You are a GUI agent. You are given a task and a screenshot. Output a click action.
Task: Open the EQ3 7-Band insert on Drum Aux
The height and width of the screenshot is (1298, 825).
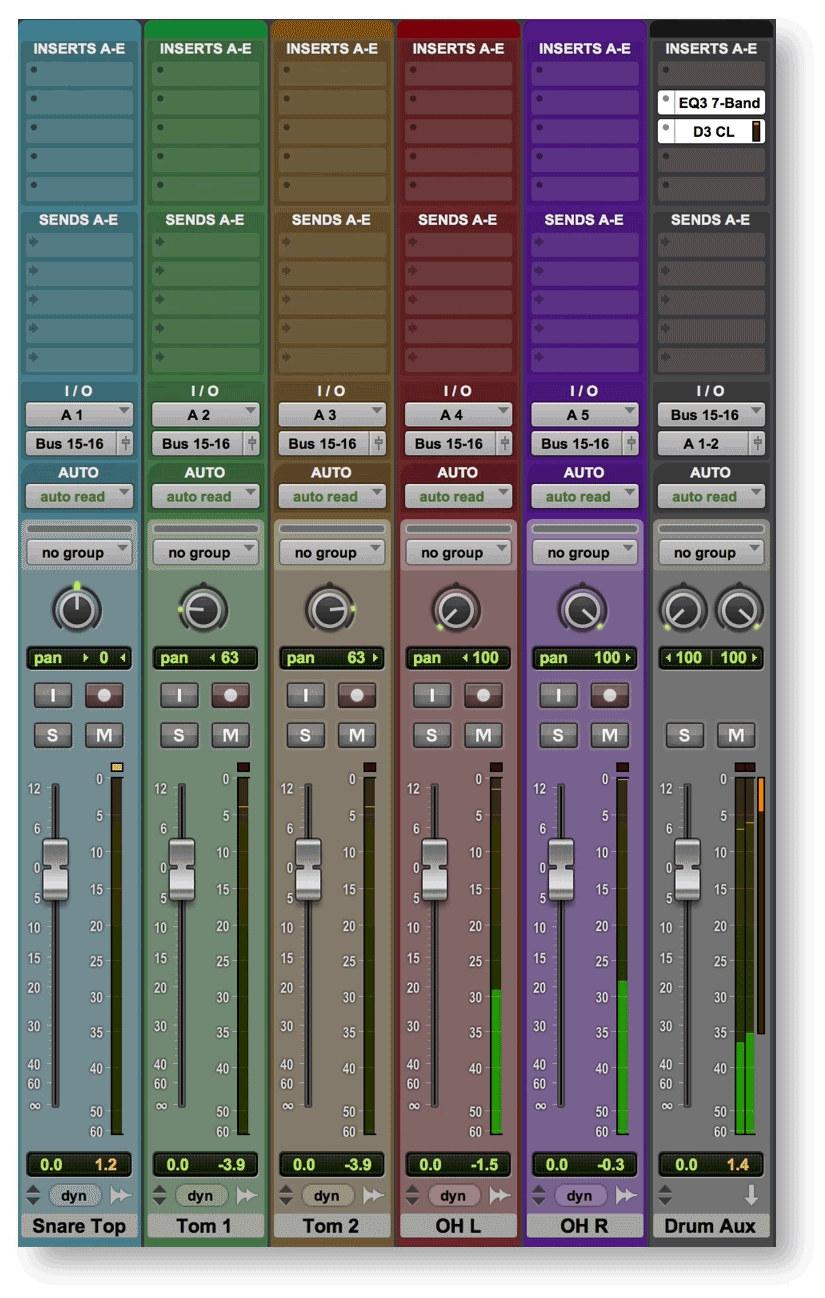click(x=718, y=102)
